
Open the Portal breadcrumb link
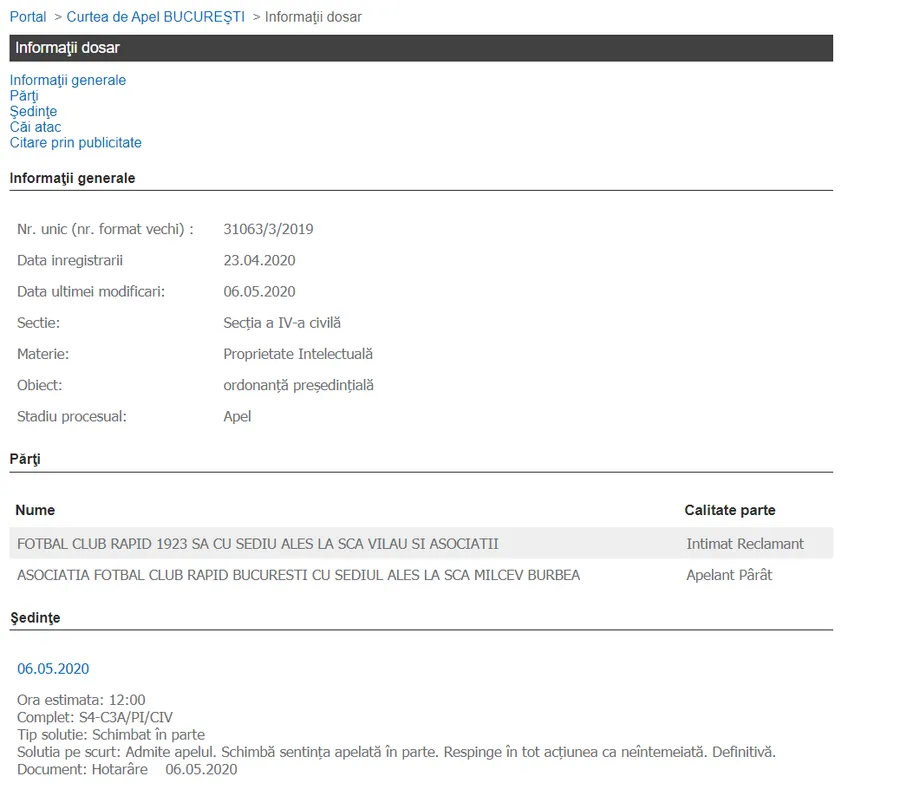tap(28, 17)
